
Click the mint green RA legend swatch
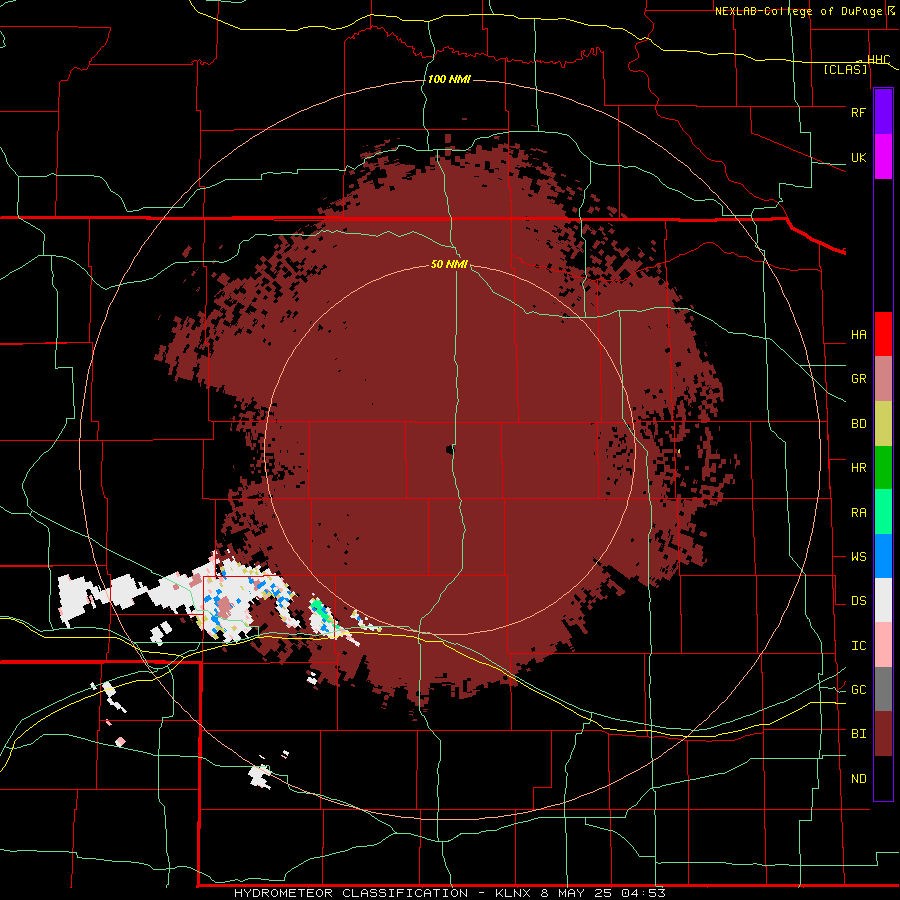[x=883, y=512]
